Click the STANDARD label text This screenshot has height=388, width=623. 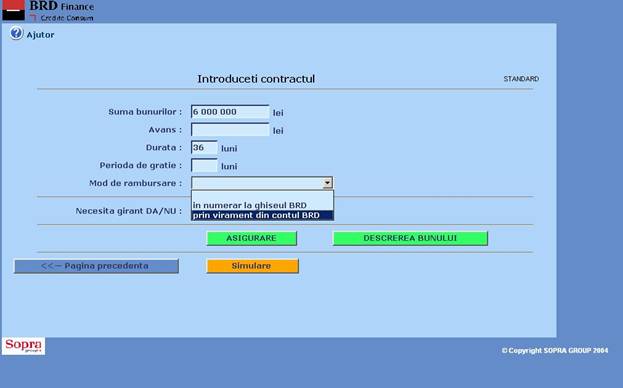[x=521, y=79]
